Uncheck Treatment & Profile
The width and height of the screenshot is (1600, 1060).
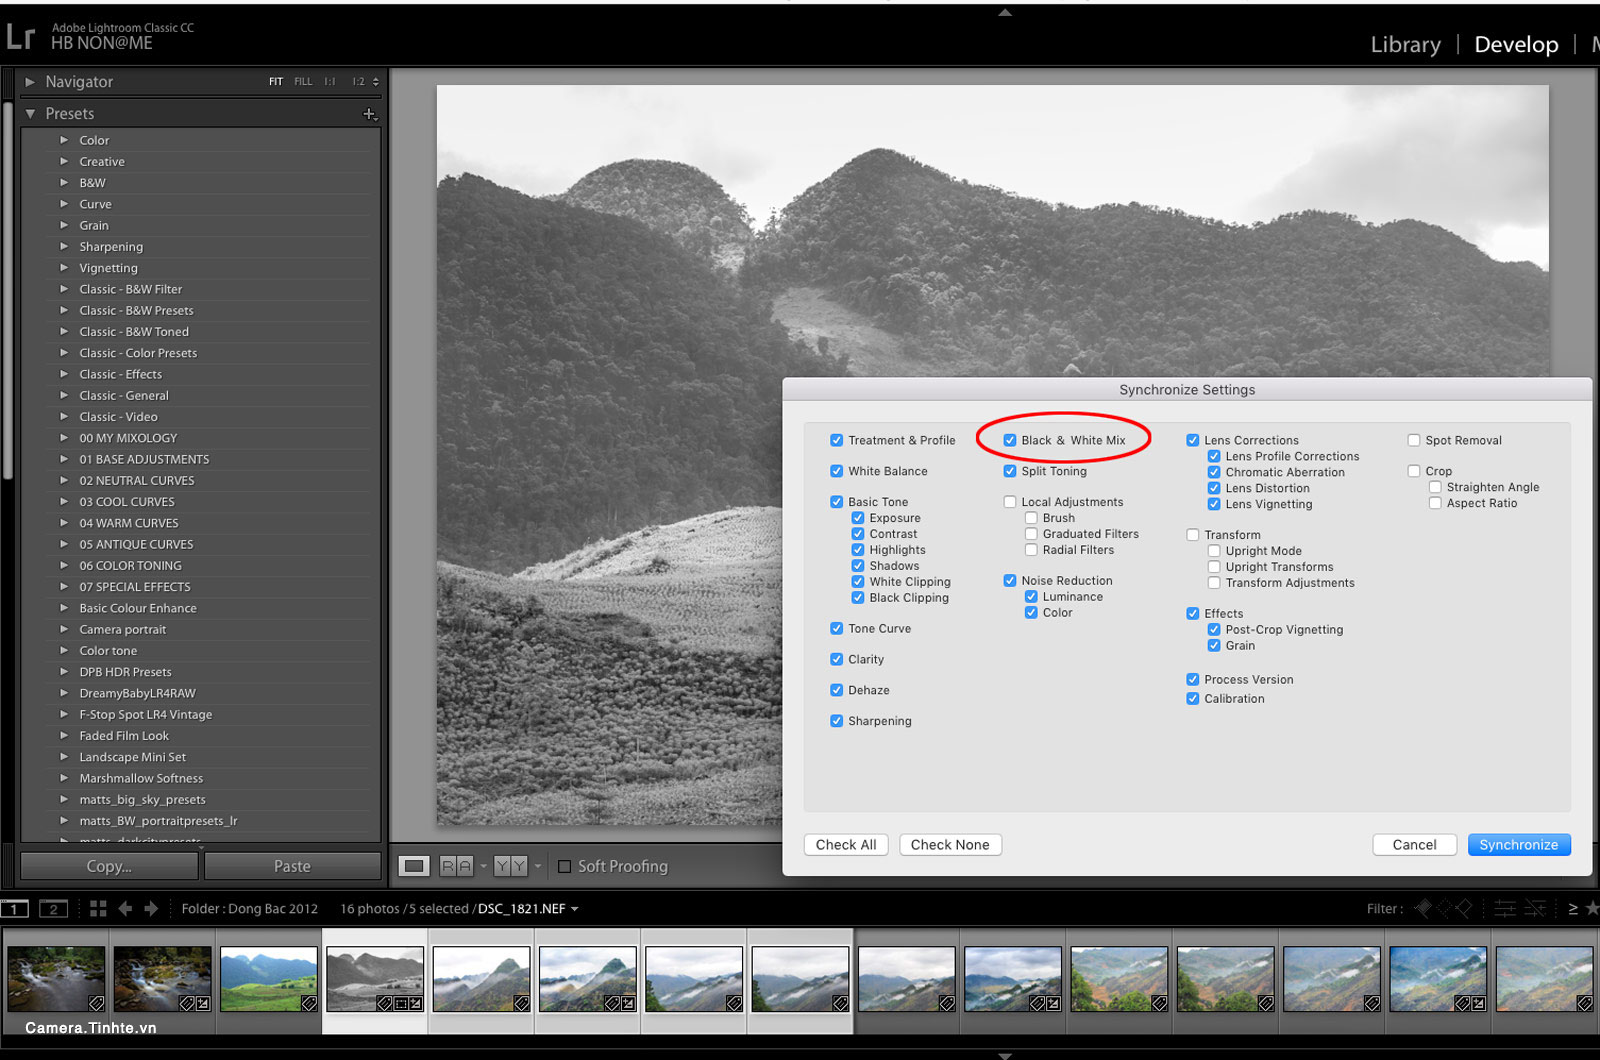point(837,440)
